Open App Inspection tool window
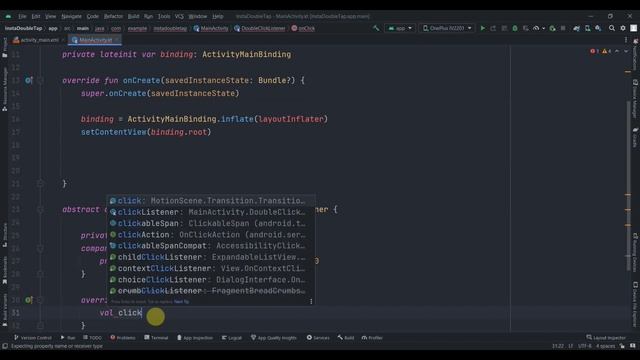Image resolution: width=640 pixels, height=360 pixels. (195, 338)
